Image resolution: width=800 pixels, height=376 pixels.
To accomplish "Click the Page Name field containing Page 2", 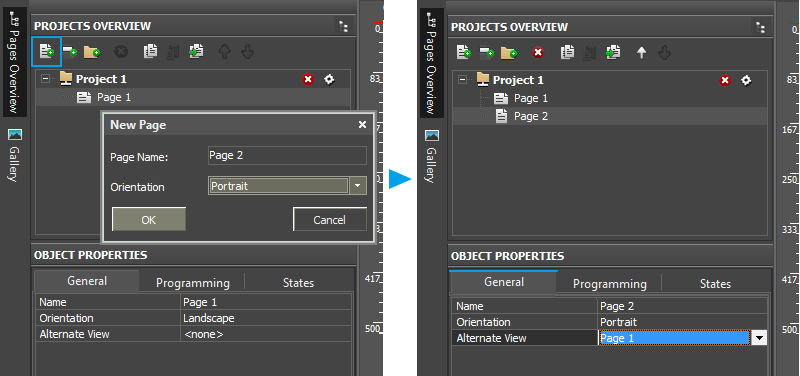I will tap(287, 156).
